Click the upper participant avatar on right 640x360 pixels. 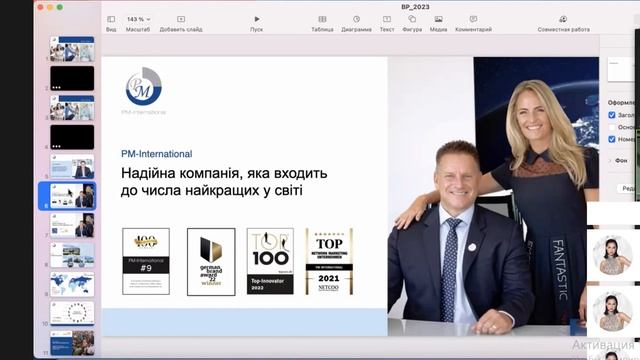click(612, 255)
